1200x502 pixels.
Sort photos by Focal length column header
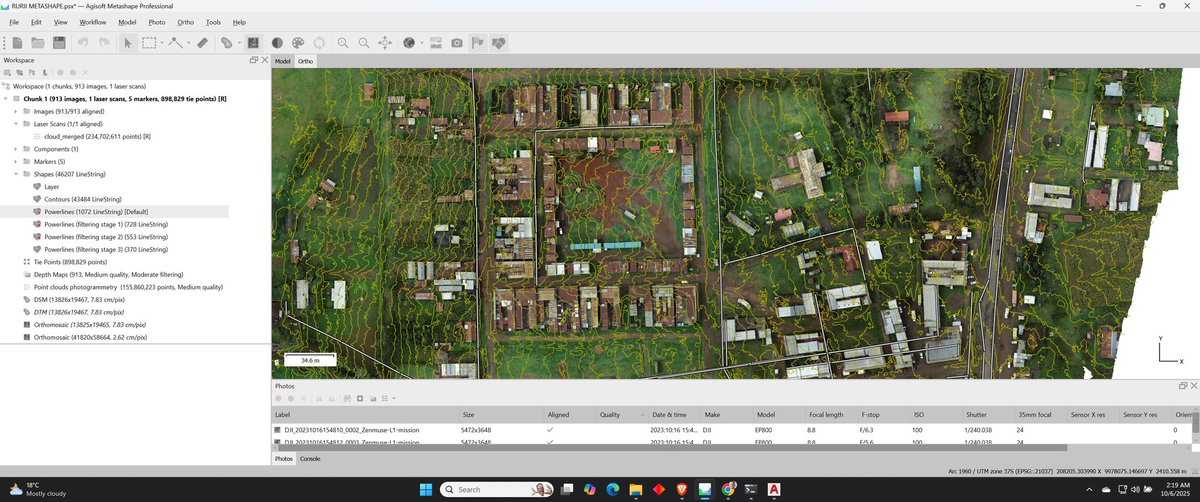click(830, 415)
